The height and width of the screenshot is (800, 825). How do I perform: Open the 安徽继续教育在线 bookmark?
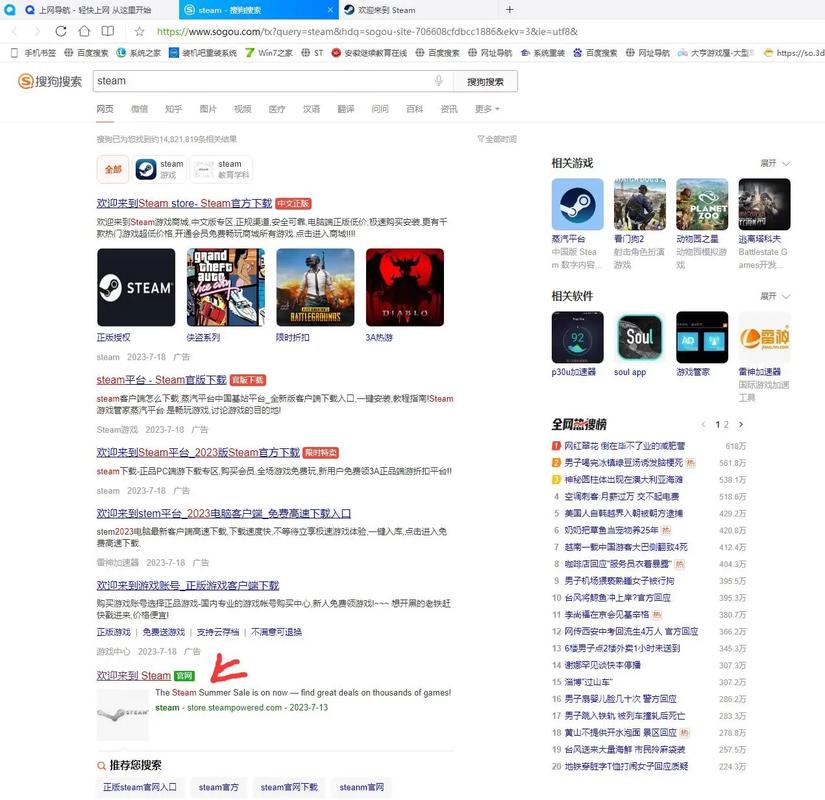(369, 53)
